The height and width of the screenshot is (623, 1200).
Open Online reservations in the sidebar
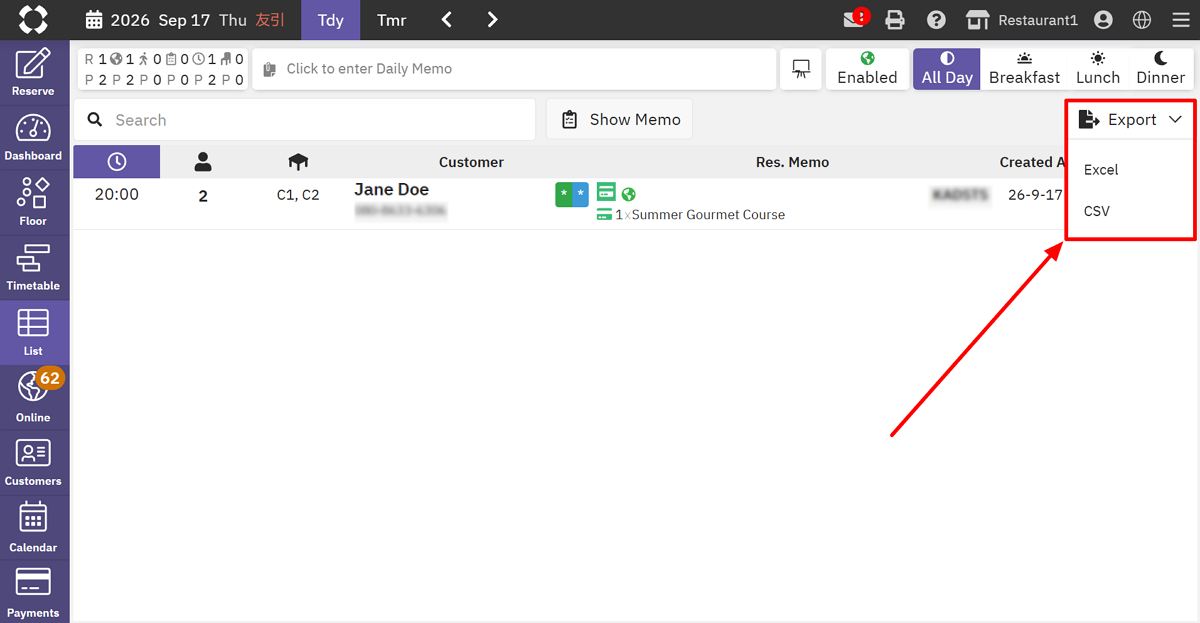33,397
